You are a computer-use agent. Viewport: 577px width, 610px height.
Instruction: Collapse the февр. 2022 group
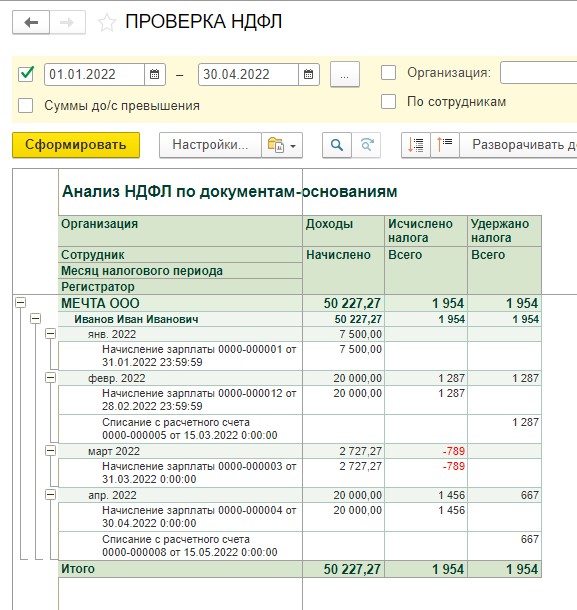coord(51,377)
